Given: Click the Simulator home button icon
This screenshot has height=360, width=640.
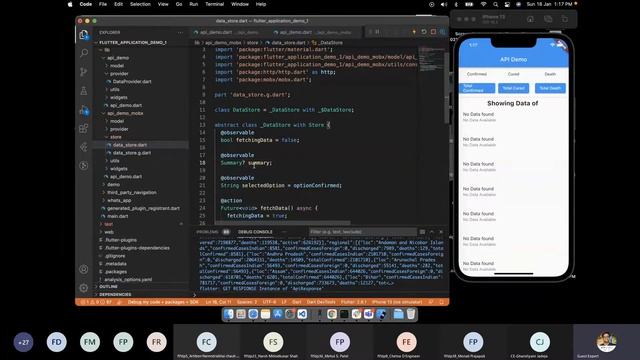Looking at the screenshot, I should (530, 19).
